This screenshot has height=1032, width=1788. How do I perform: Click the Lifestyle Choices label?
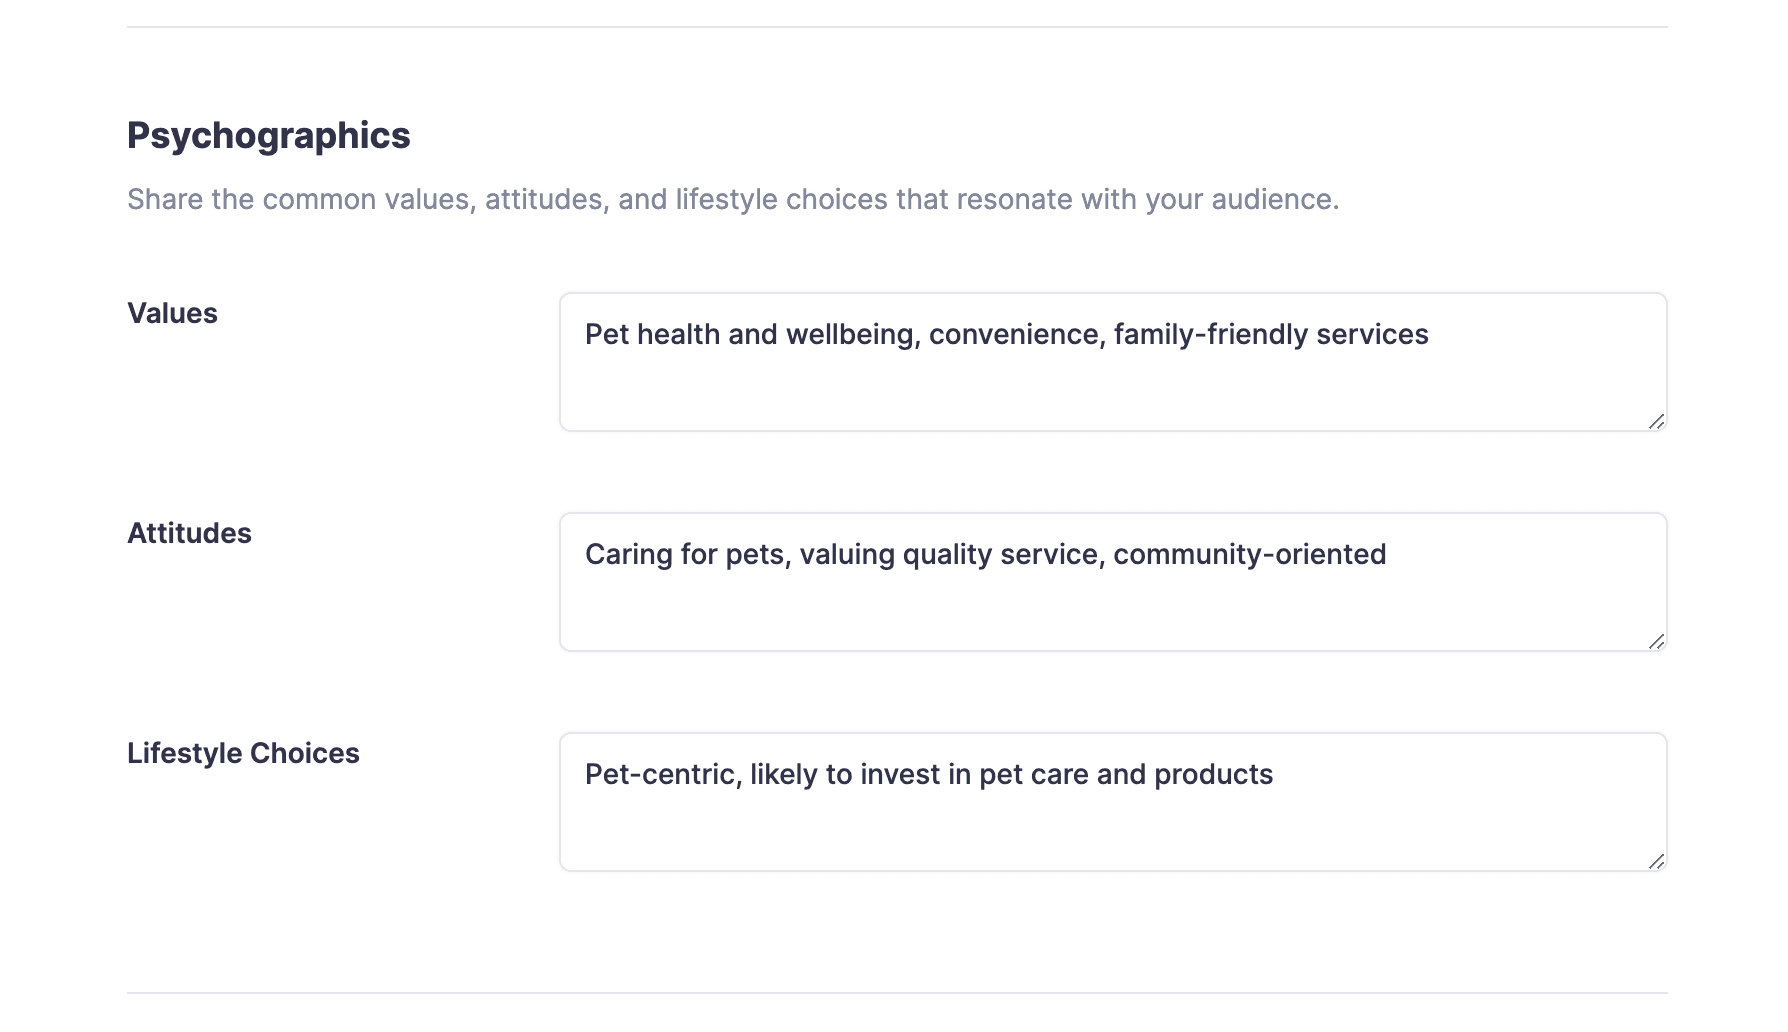point(243,754)
